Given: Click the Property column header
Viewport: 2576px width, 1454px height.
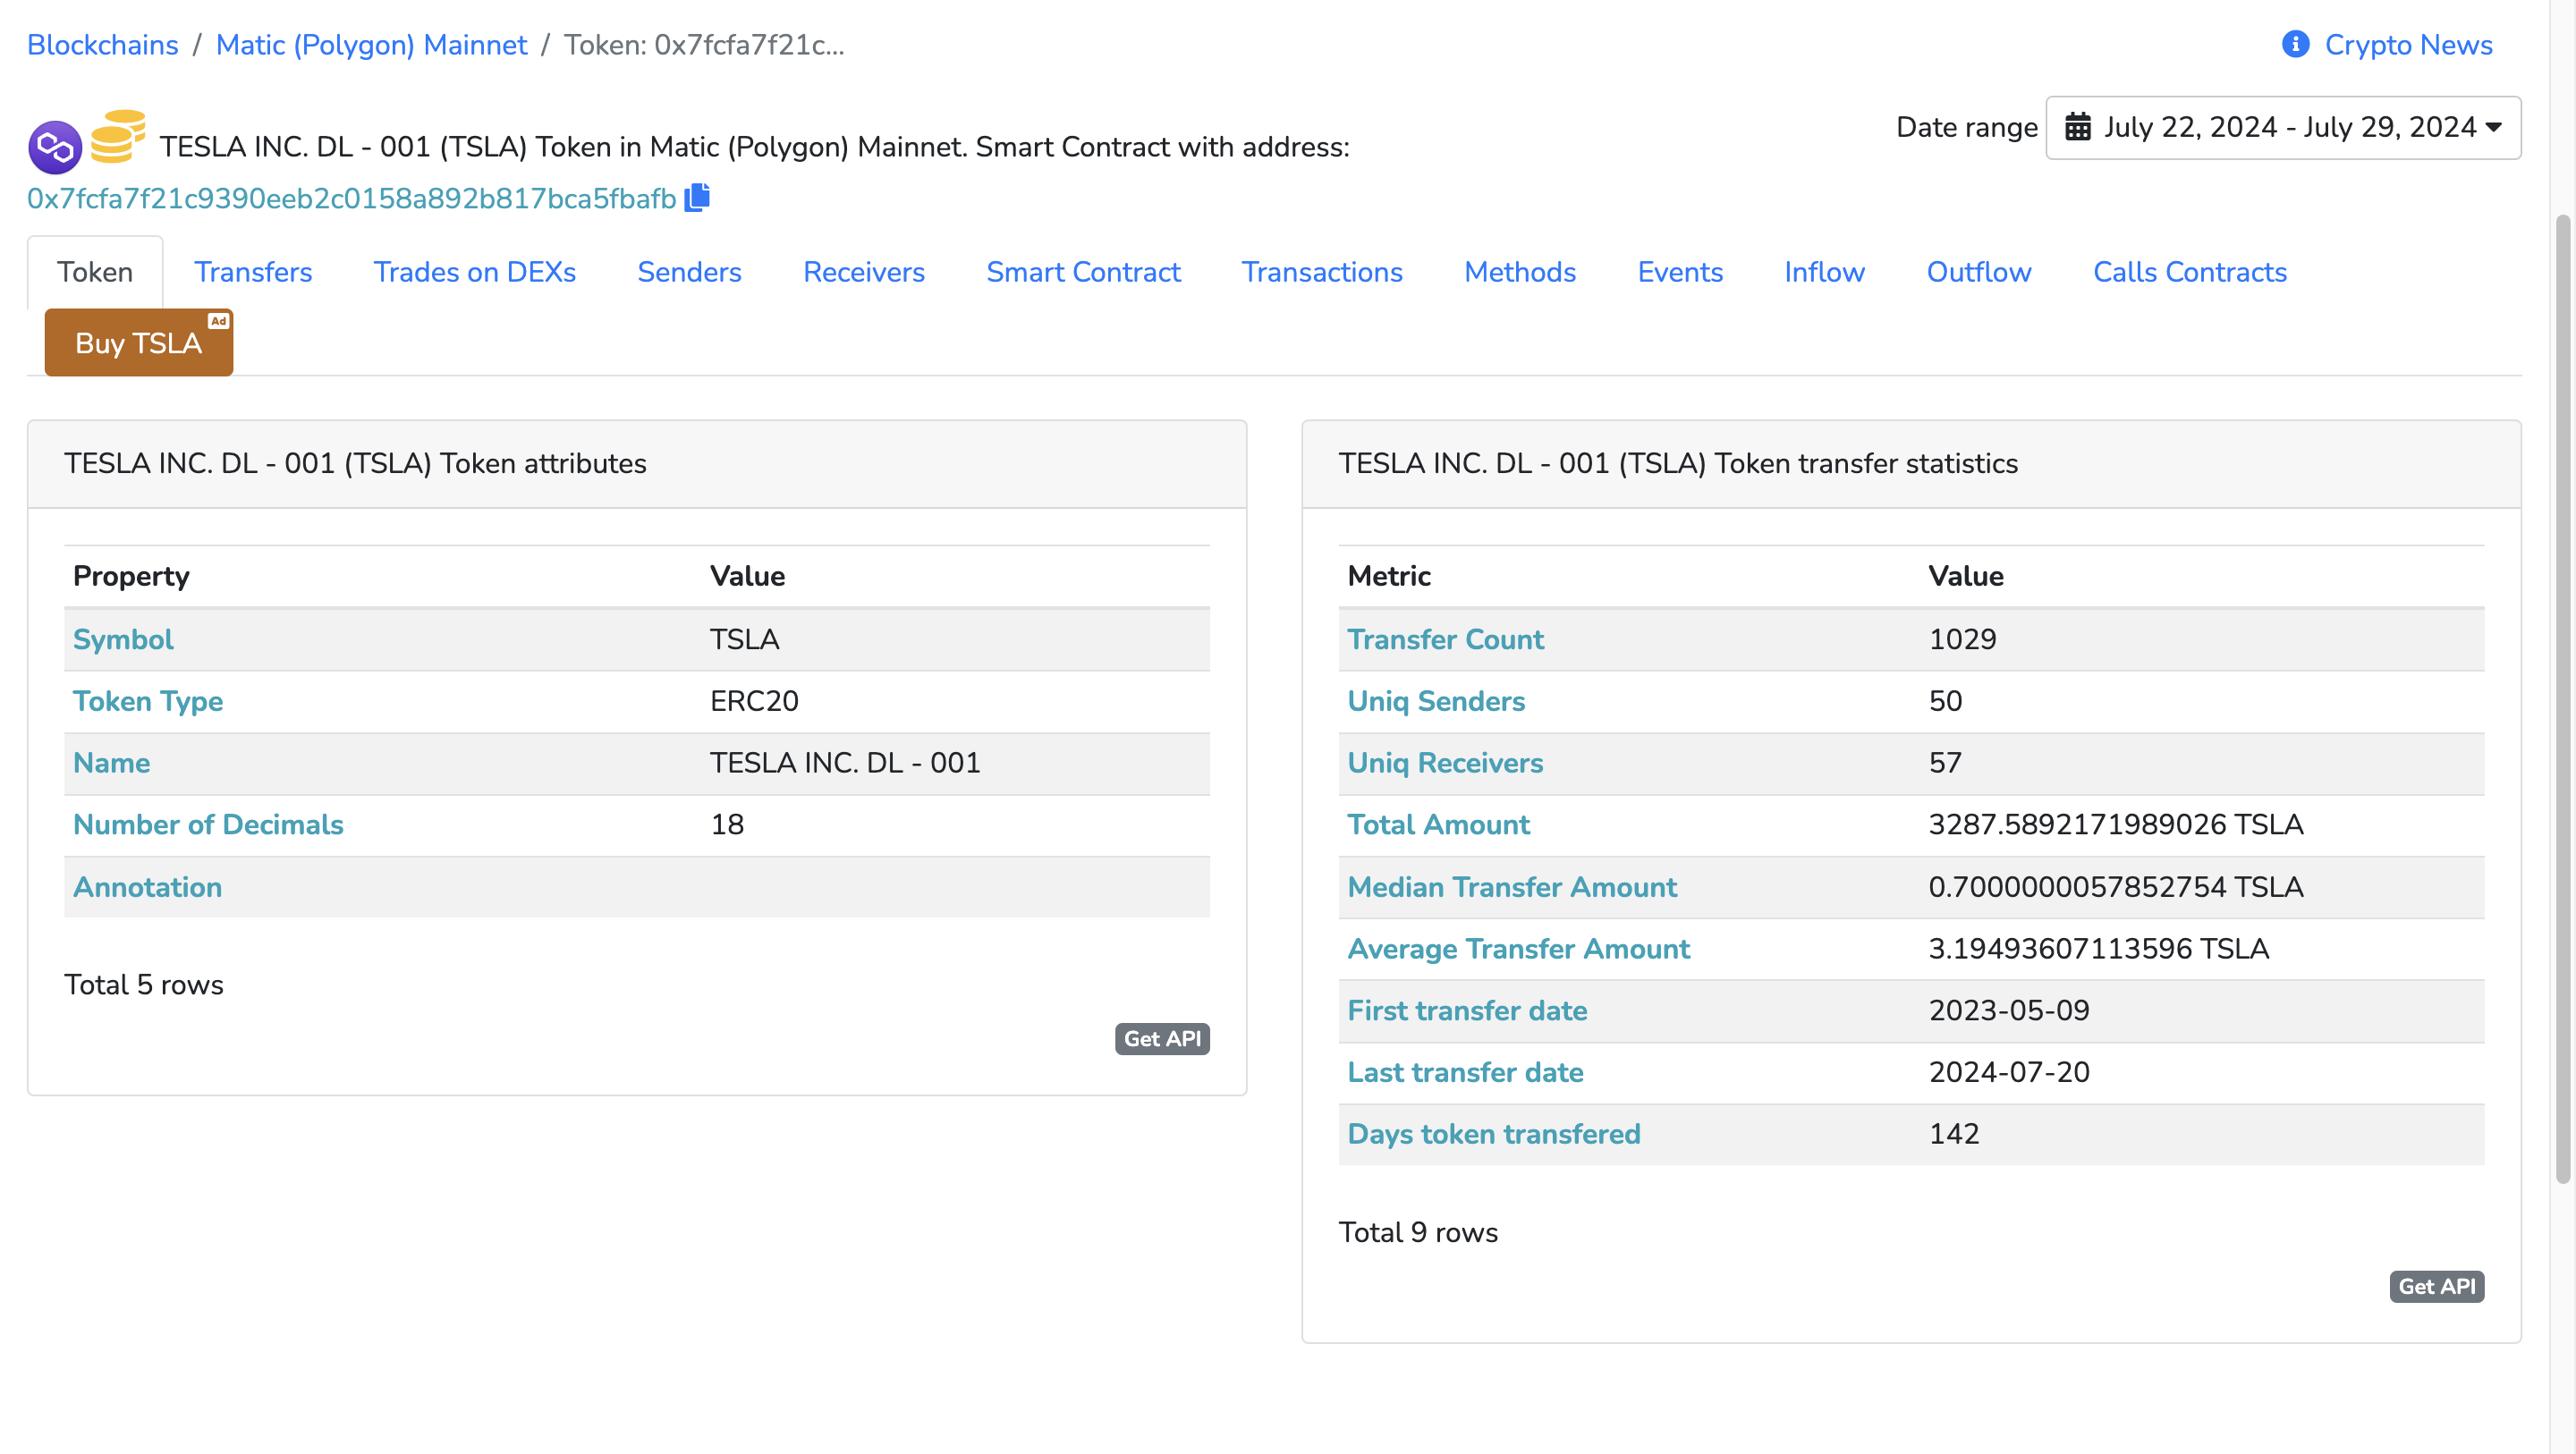Looking at the screenshot, I should pyautogui.click(x=131, y=576).
